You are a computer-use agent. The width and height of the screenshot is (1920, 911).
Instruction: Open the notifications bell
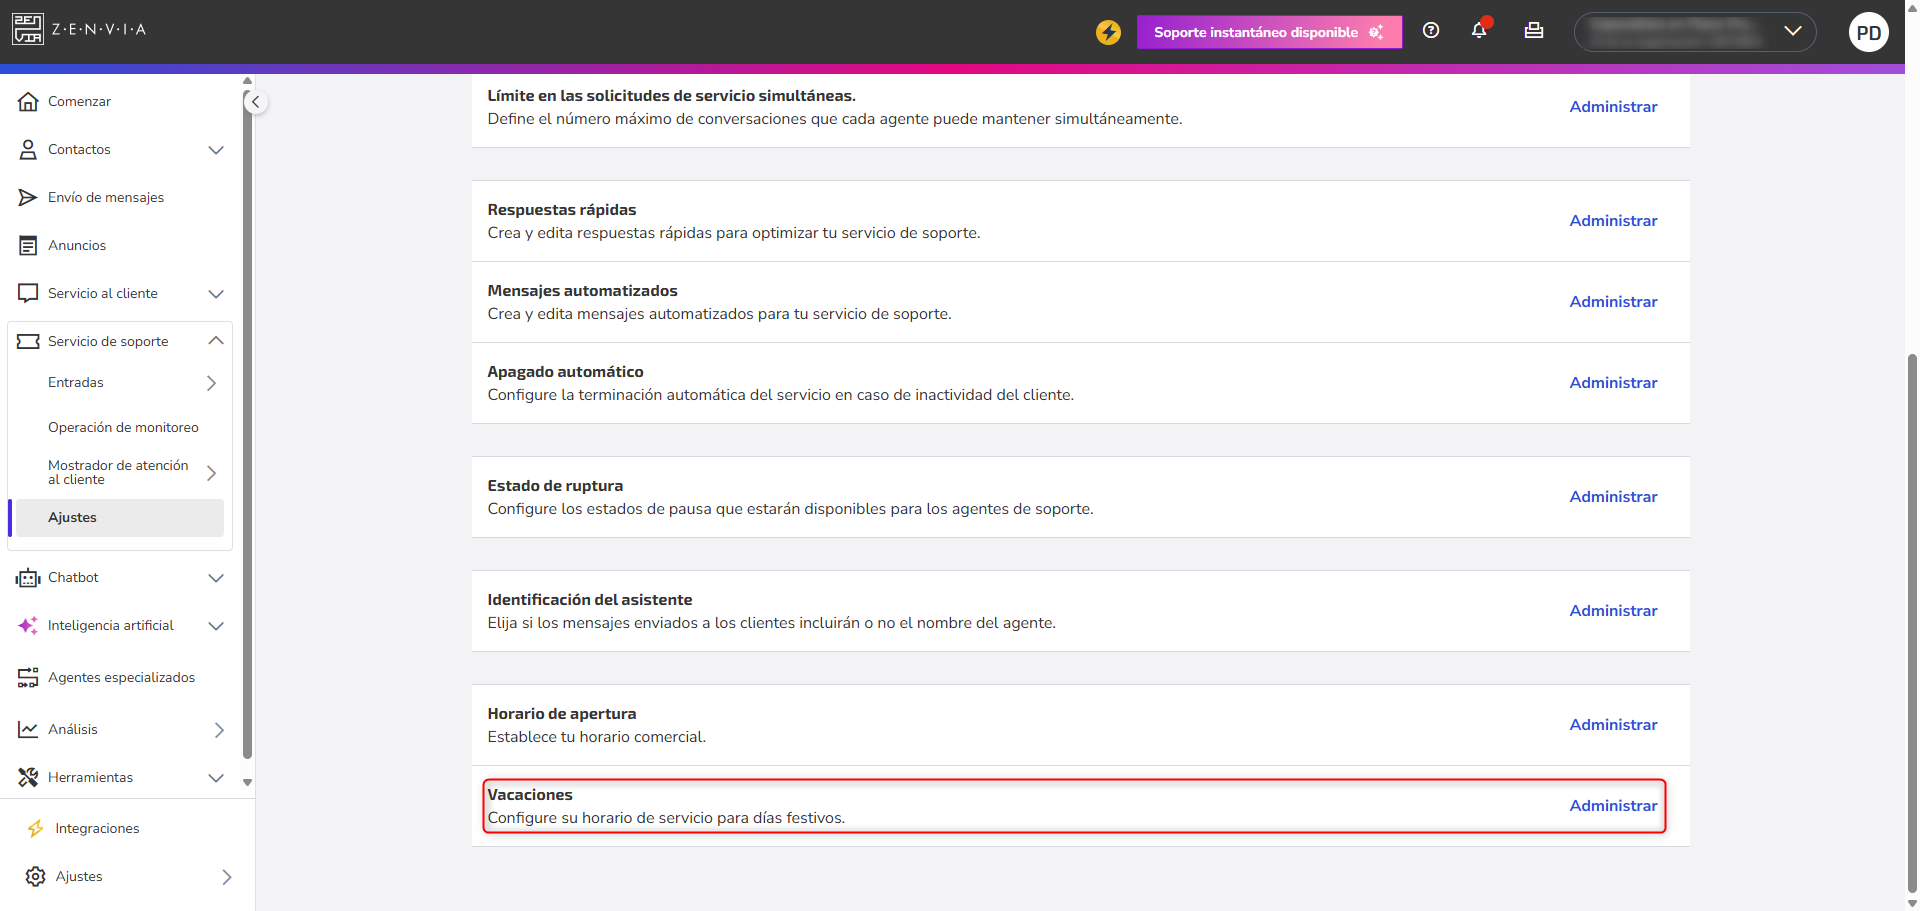point(1479,30)
